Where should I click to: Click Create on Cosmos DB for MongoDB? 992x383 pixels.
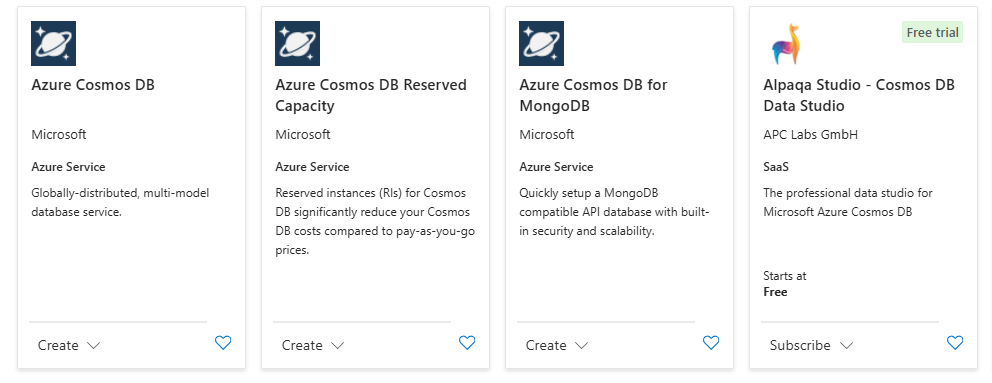point(546,345)
